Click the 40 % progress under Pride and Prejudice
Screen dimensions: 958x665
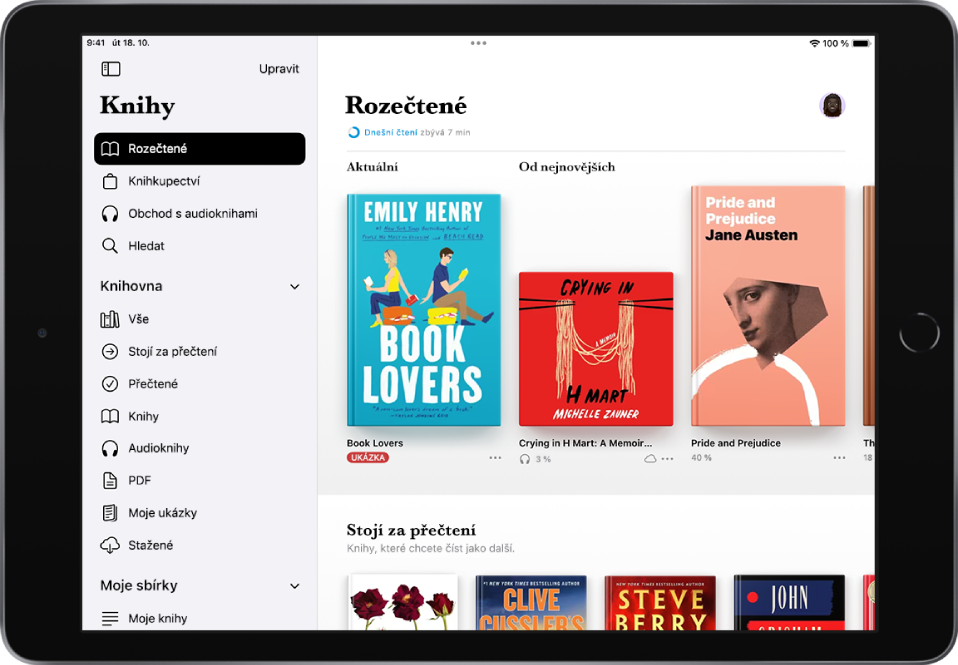pos(701,458)
